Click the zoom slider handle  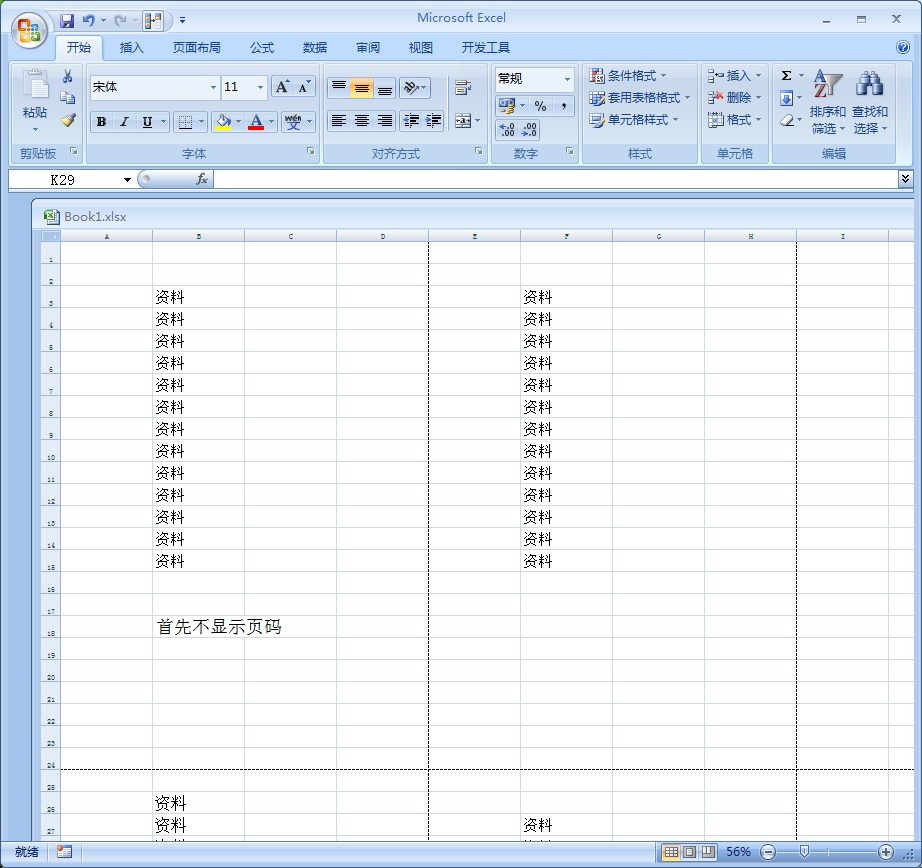tap(804, 852)
